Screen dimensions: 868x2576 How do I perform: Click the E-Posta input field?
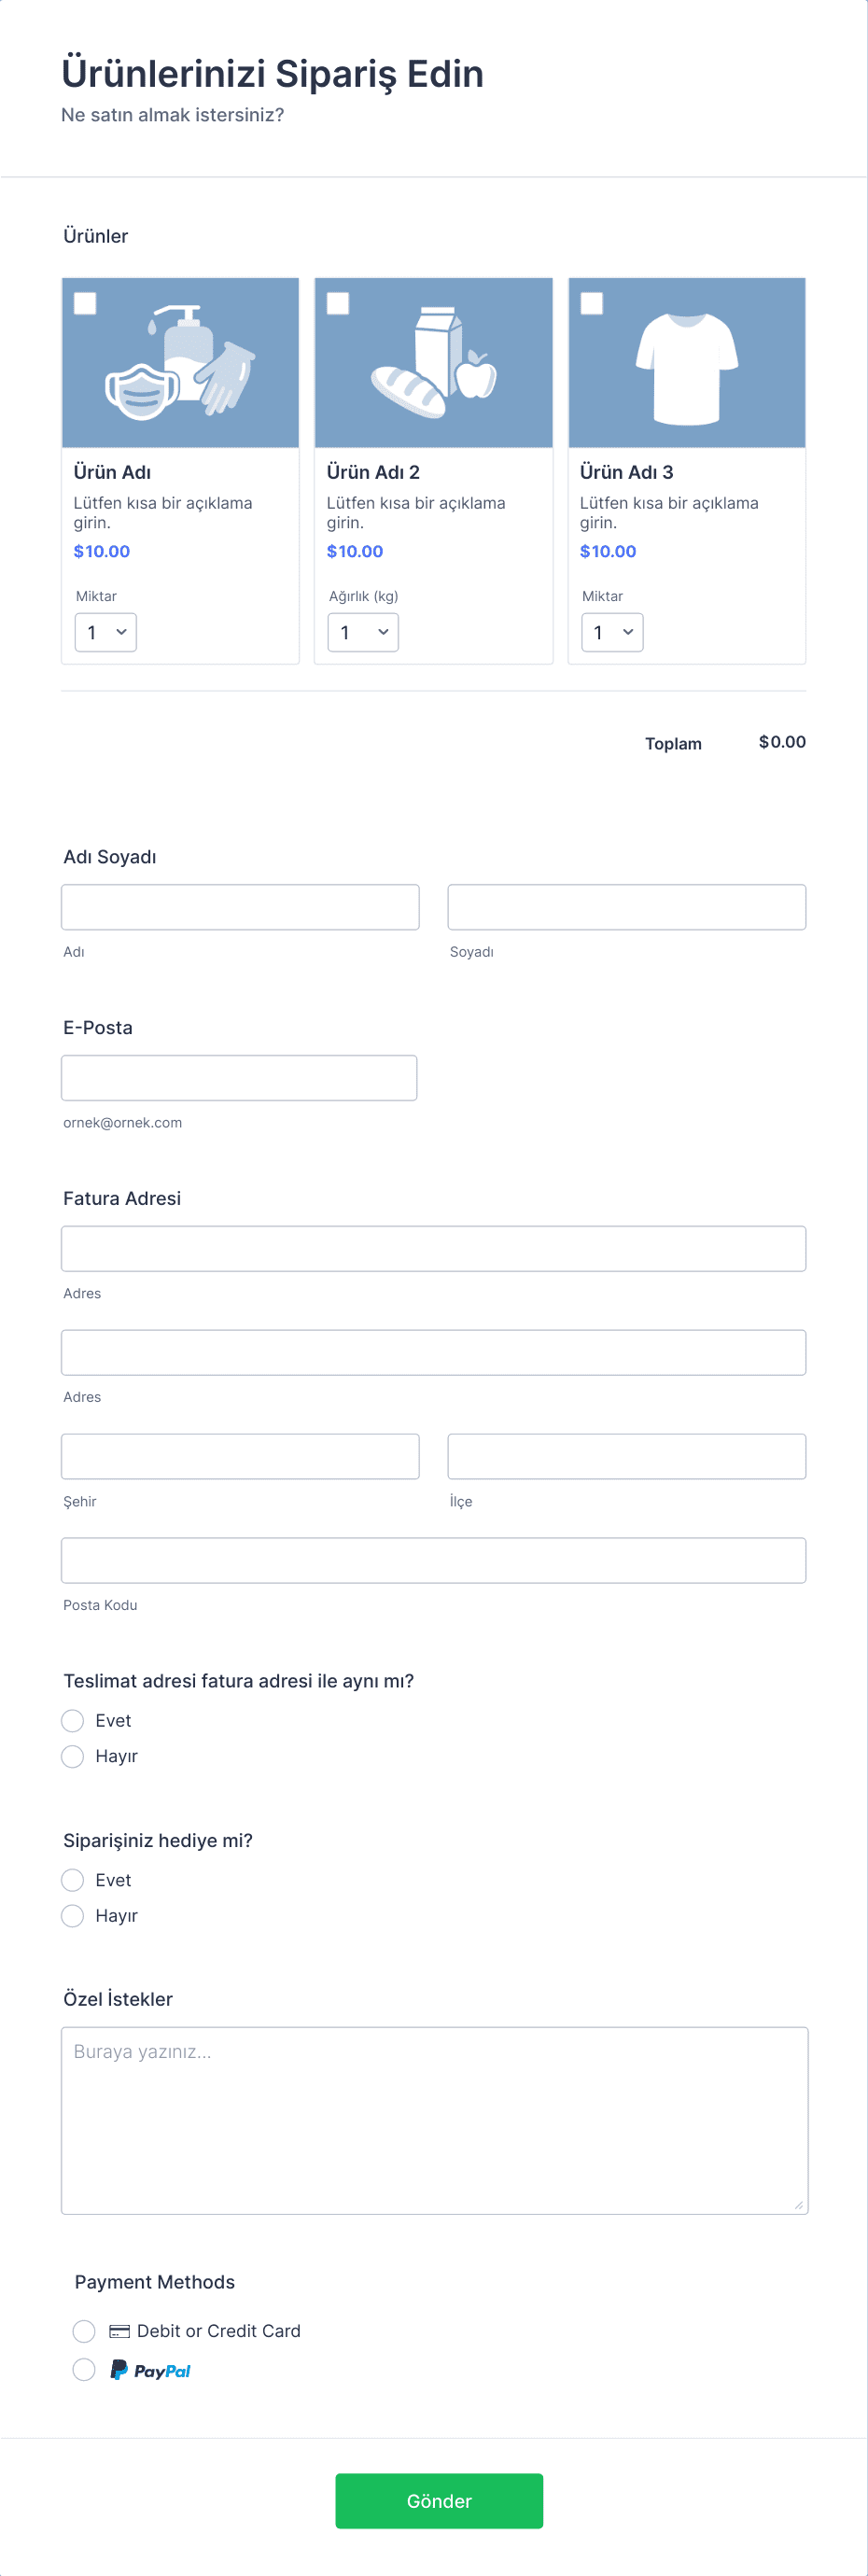239,1078
